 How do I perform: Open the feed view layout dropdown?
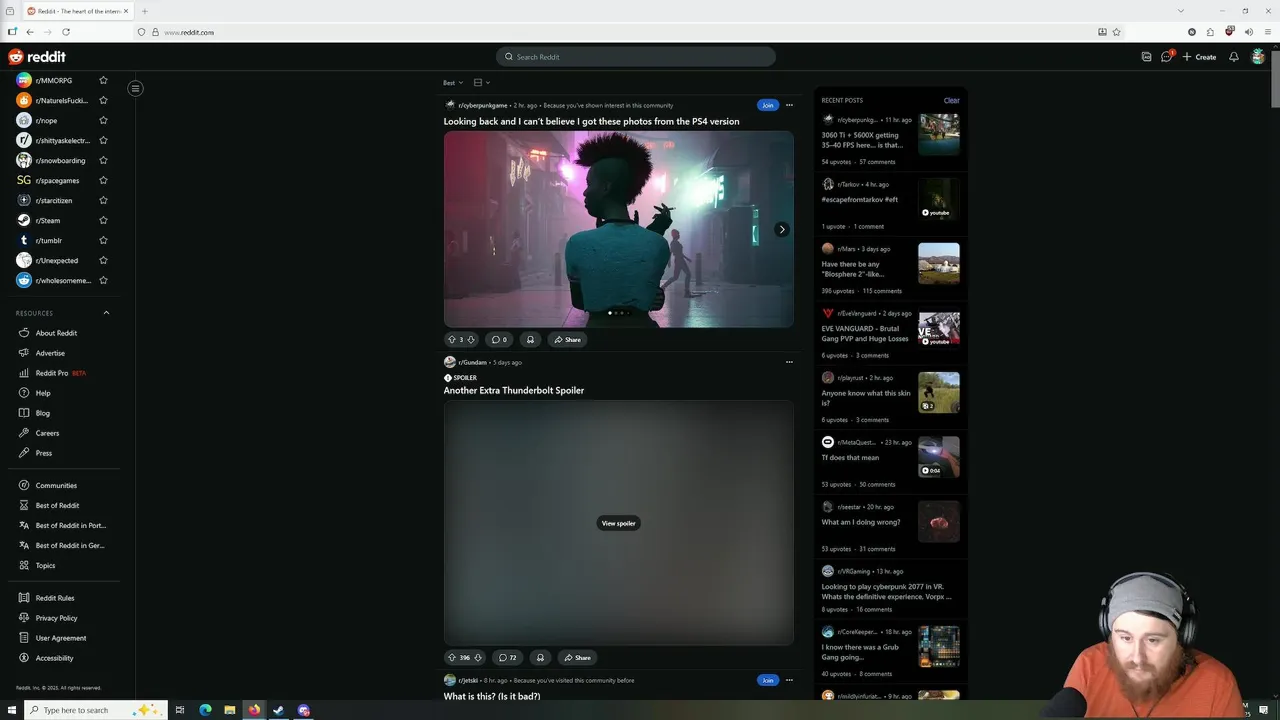[x=481, y=83]
